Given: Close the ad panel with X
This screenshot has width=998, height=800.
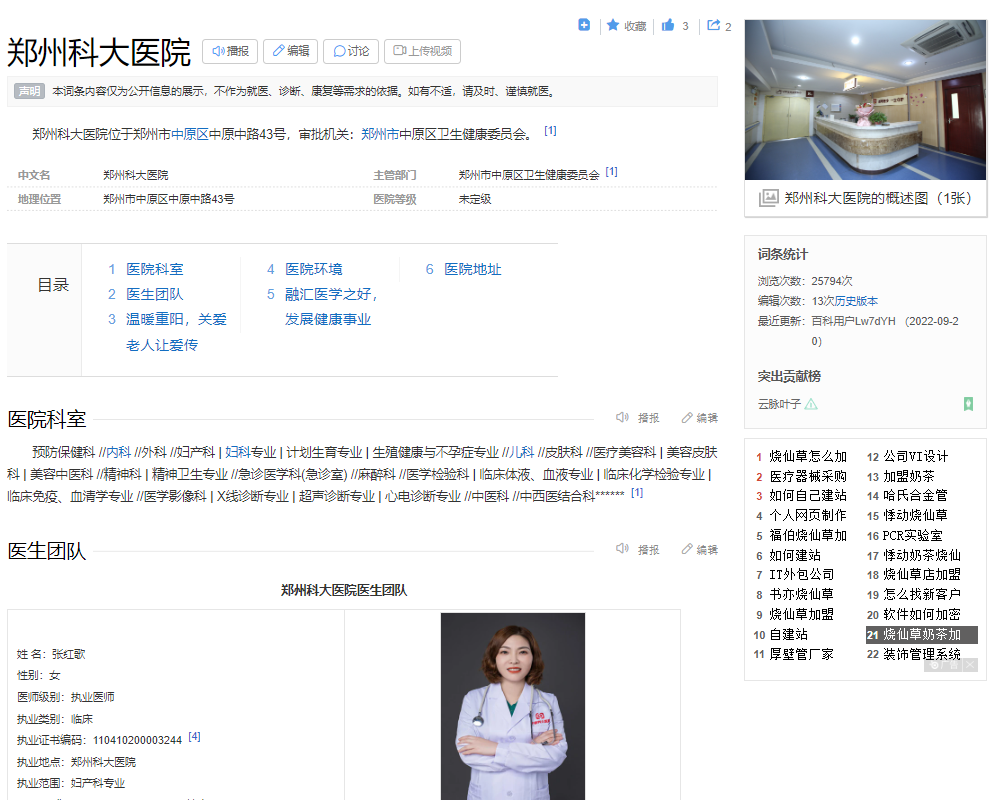Looking at the screenshot, I should pos(970,664).
